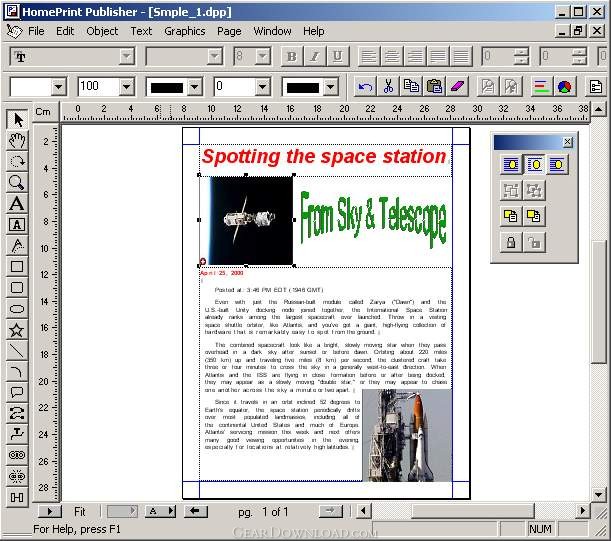The width and height of the screenshot is (611, 541).
Task: Click the Cut scissors icon
Action: pyautogui.click(x=388, y=86)
